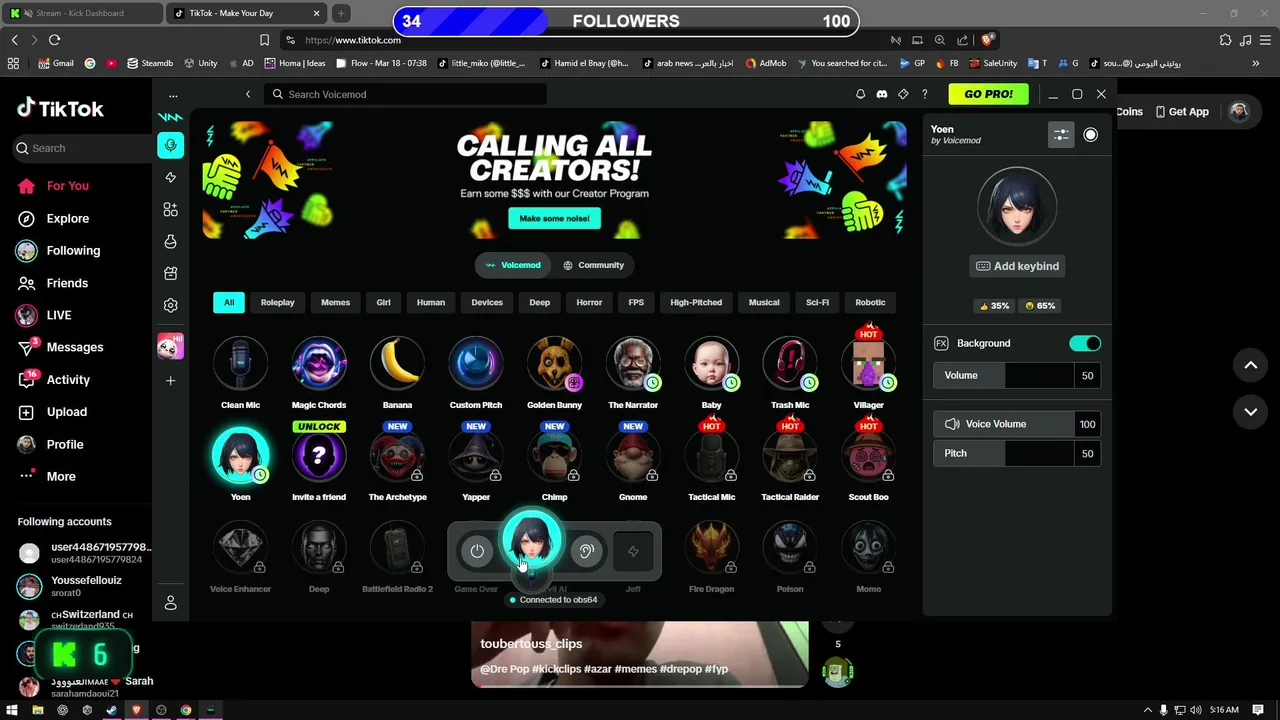This screenshot has height=720, width=1280.
Task: Click the power button in the voice control bar
Action: pyautogui.click(x=477, y=551)
